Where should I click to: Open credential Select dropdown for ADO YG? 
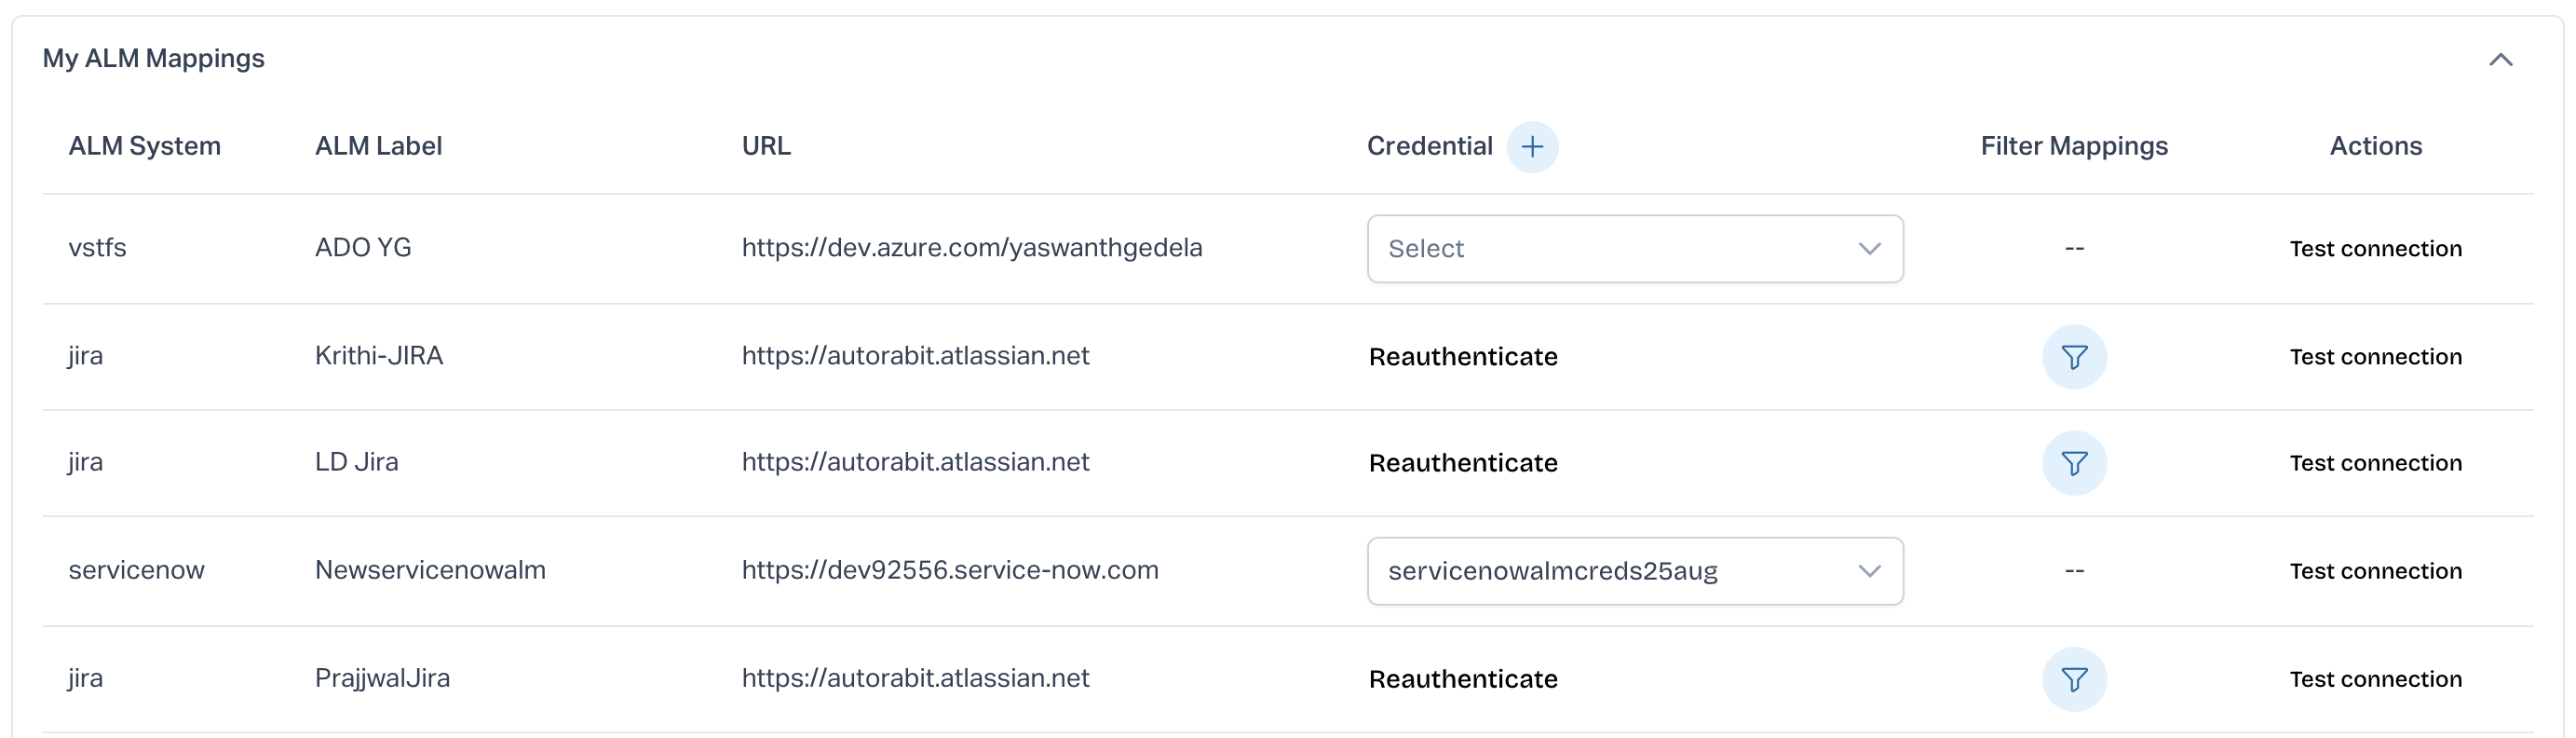[1634, 249]
